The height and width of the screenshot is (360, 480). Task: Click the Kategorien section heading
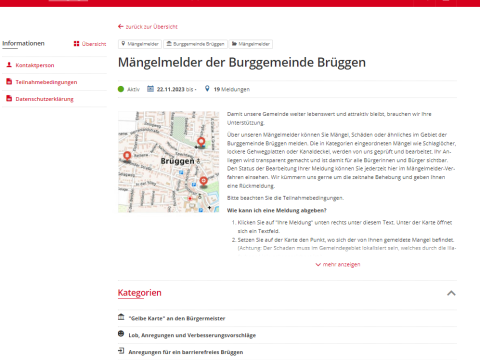140,293
